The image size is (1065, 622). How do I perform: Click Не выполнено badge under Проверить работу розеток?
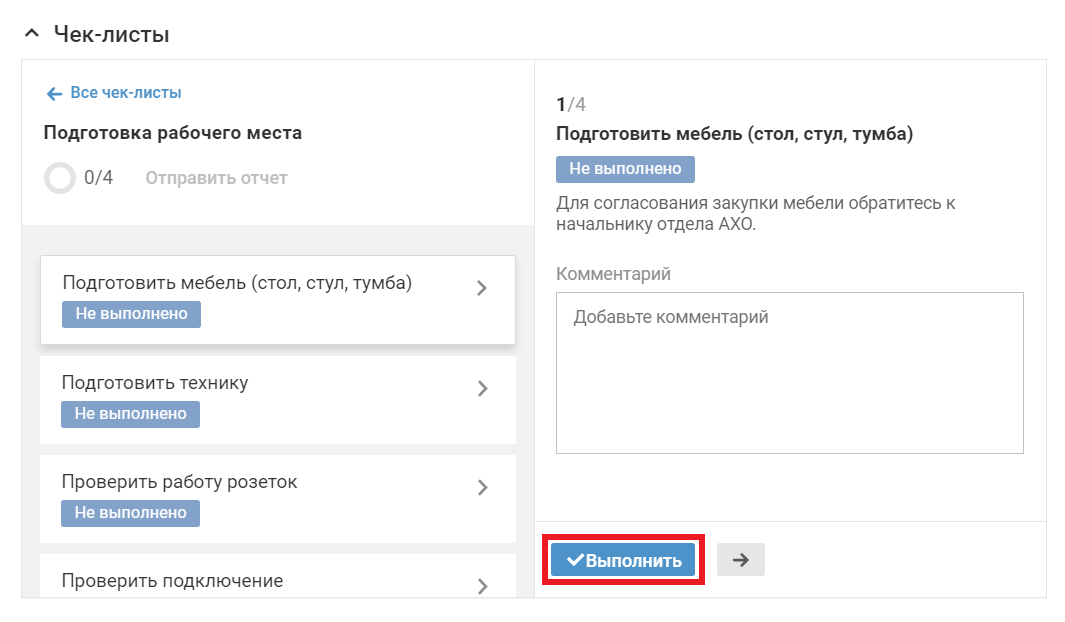click(131, 513)
